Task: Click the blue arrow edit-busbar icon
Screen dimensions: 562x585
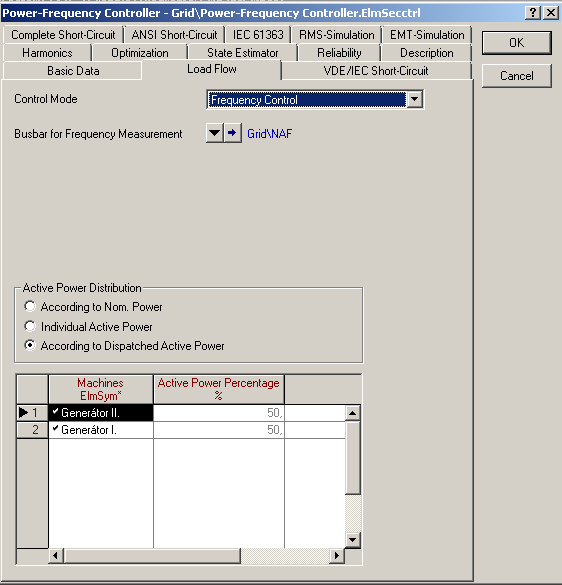Action: click(x=232, y=133)
